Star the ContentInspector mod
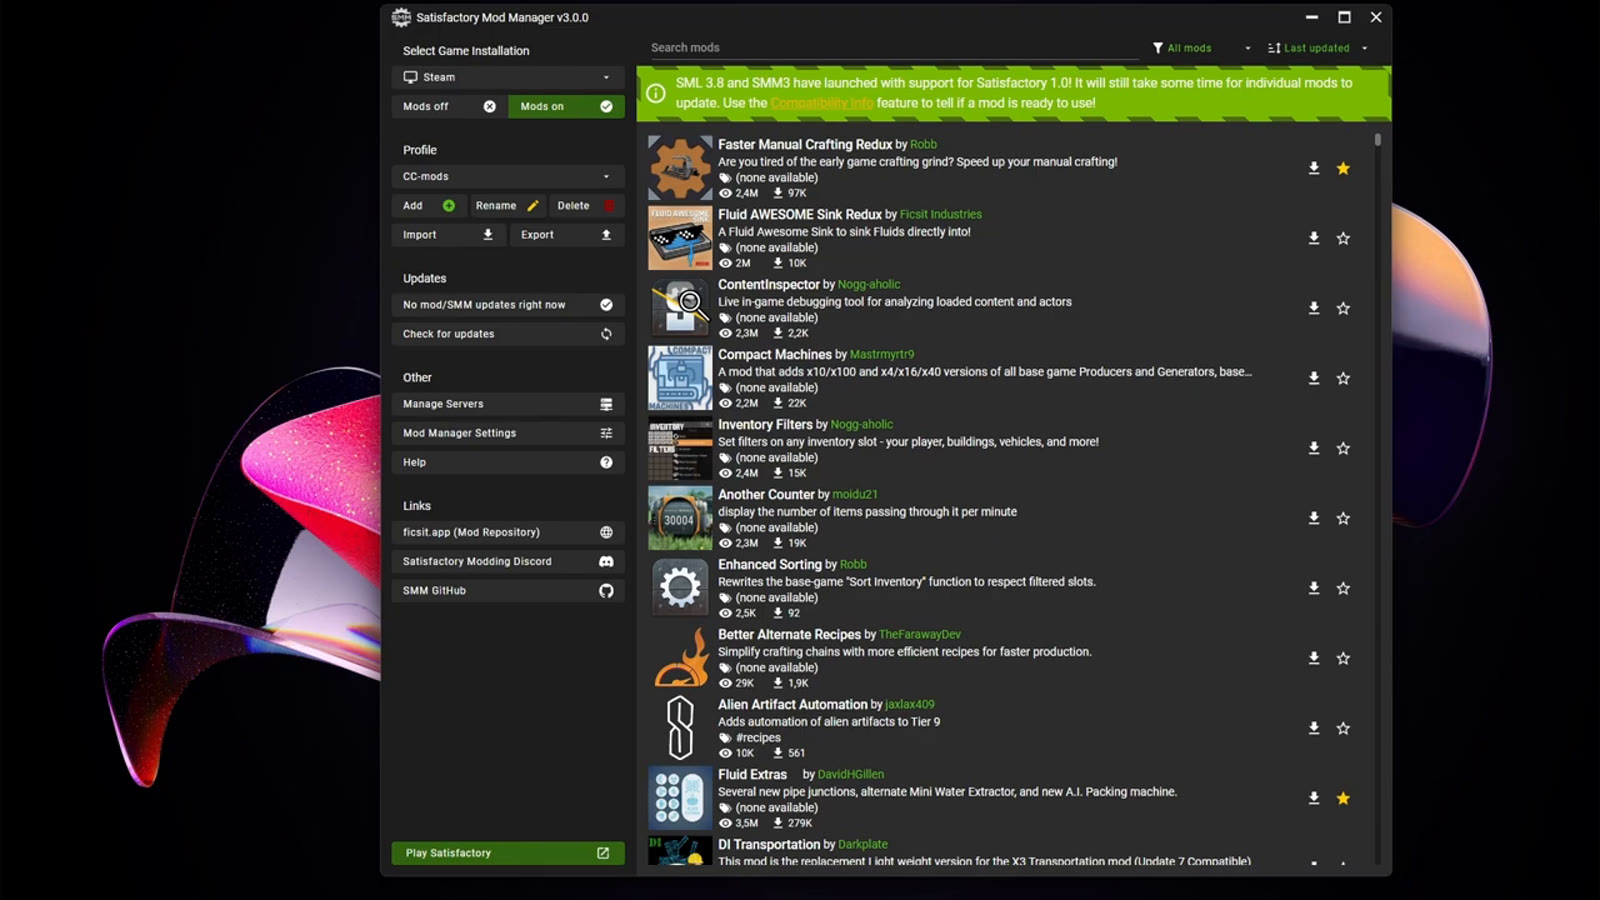The width and height of the screenshot is (1600, 900). (x=1343, y=308)
